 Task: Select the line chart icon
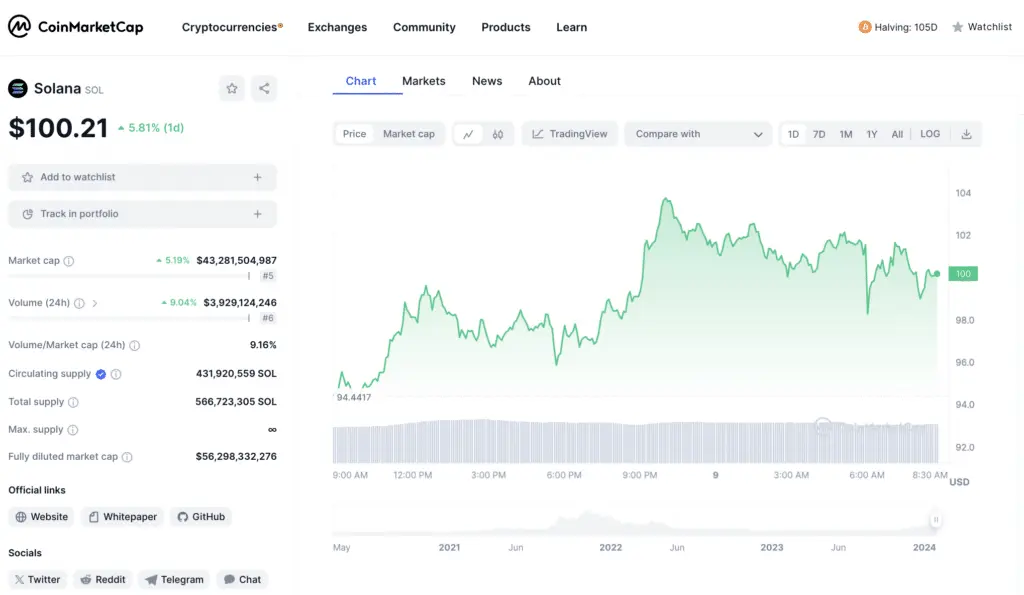pyautogui.click(x=470, y=133)
